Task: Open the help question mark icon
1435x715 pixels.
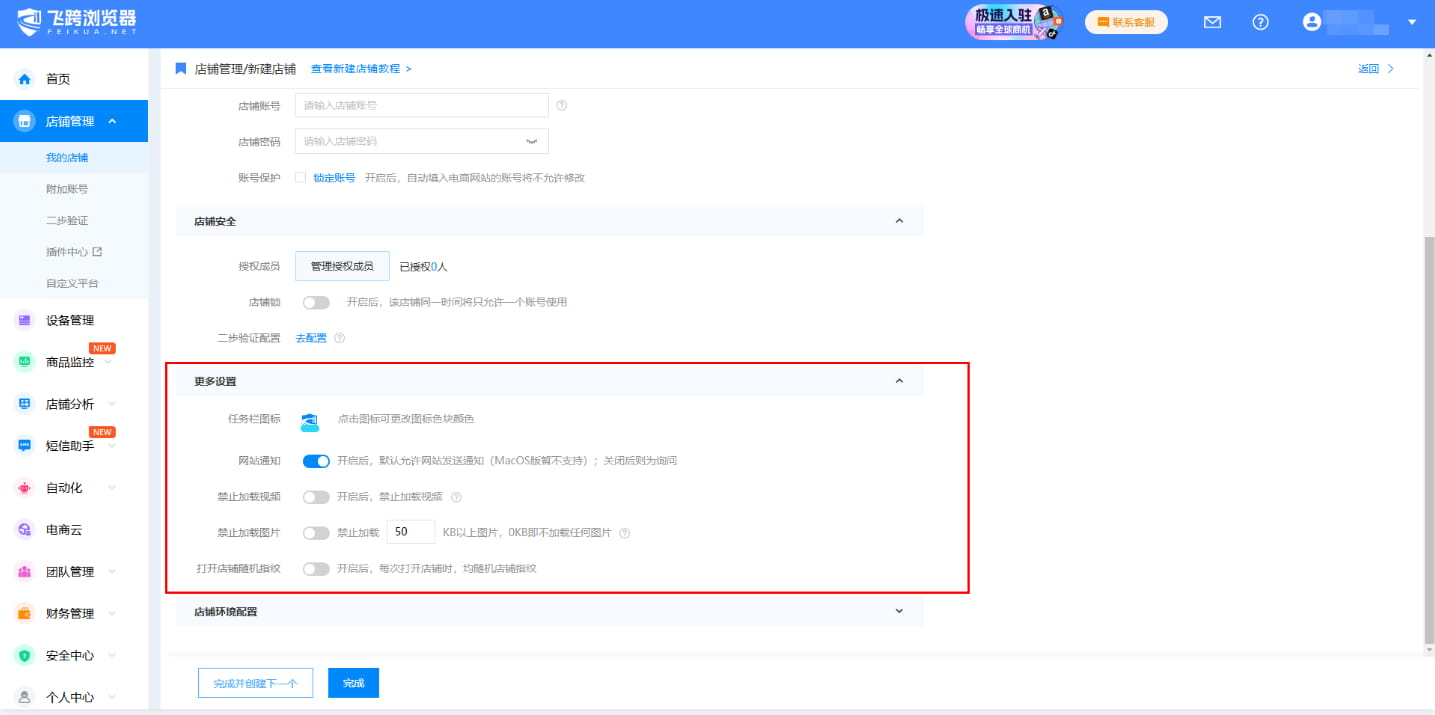Action: coord(1260,21)
